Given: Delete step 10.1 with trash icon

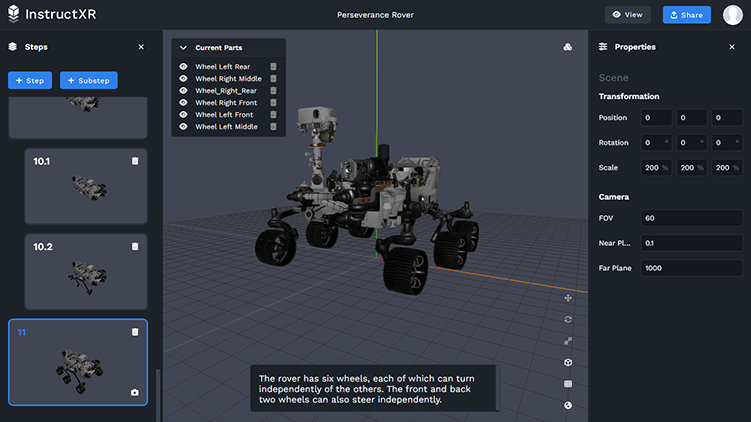Looking at the screenshot, I should [135, 161].
